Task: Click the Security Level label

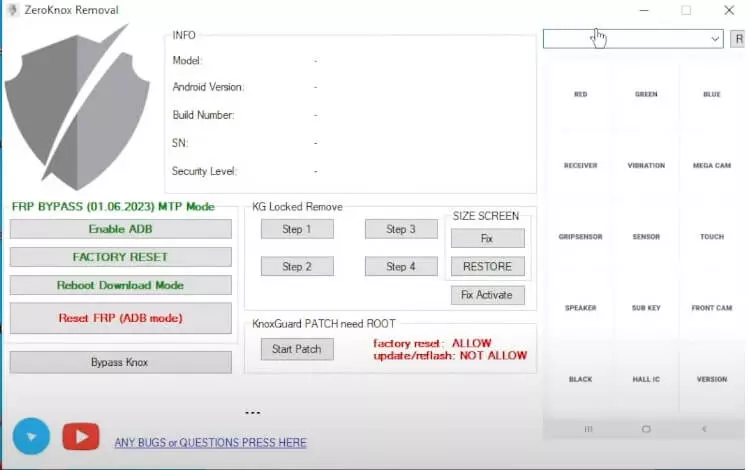Action: (204, 171)
